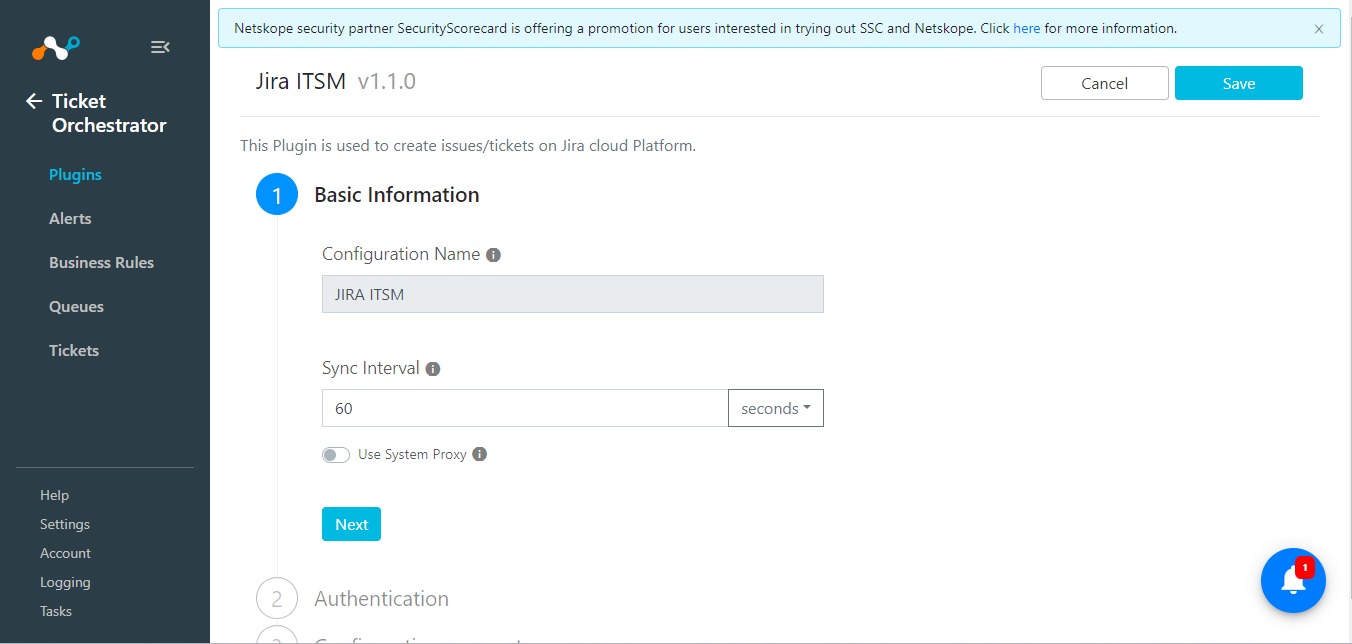Enable the Use System Proxy toggle
Image resolution: width=1352 pixels, height=644 pixels.
point(336,455)
